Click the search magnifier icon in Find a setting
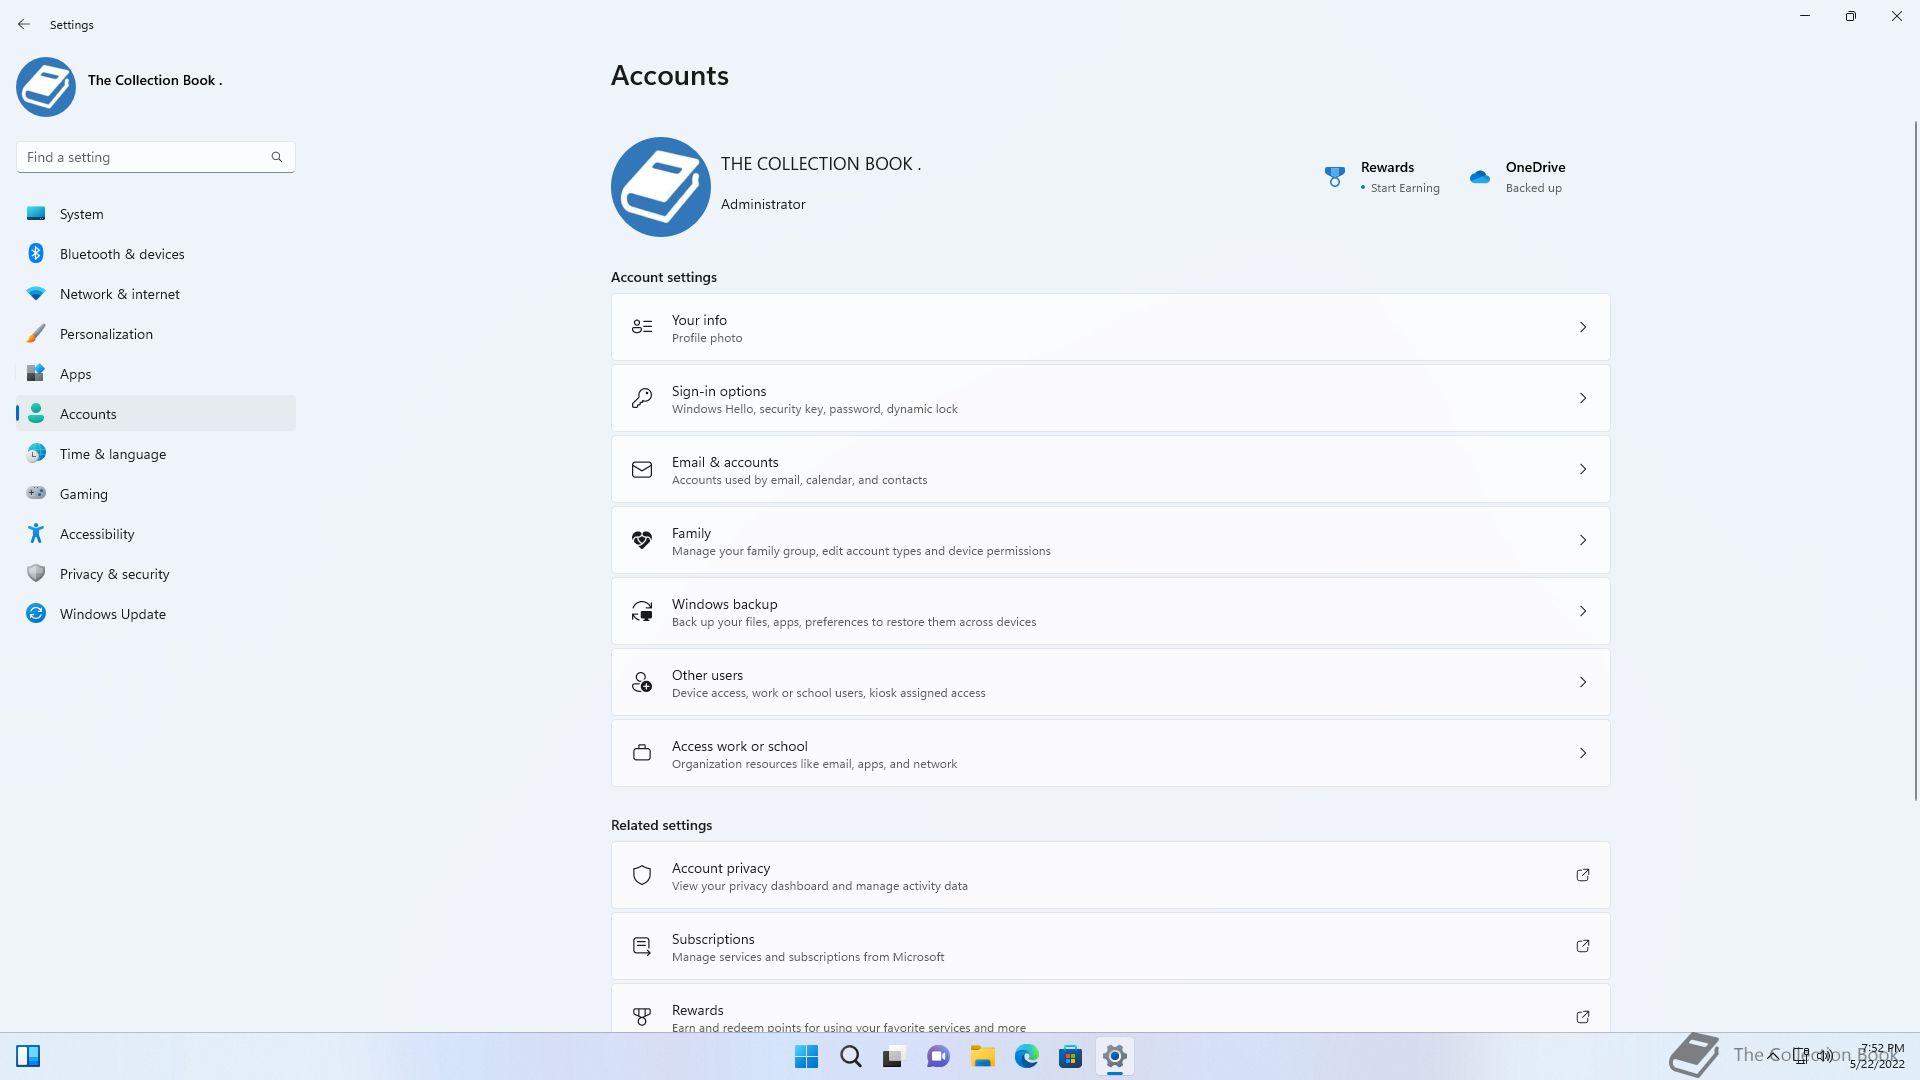Screen dimensions: 1920x1080 click(x=277, y=157)
